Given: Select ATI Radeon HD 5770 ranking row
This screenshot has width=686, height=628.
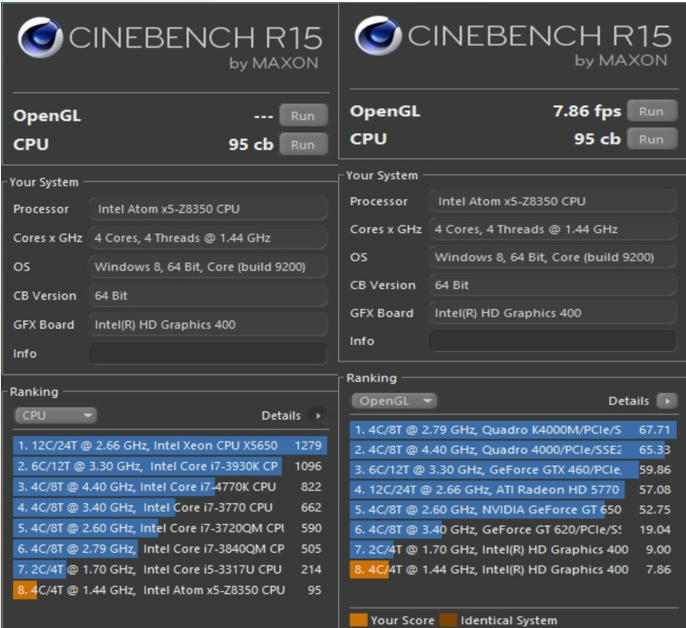Looking at the screenshot, I should (x=513, y=490).
